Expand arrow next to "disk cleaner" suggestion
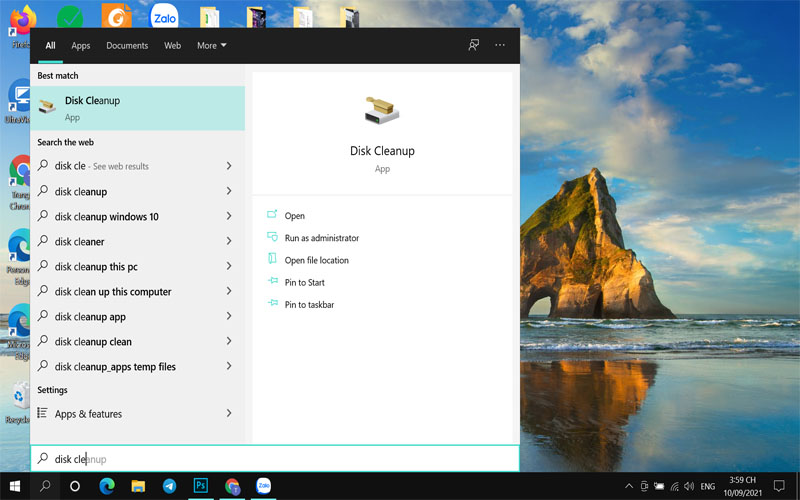This screenshot has height=500, width=800. [x=229, y=241]
